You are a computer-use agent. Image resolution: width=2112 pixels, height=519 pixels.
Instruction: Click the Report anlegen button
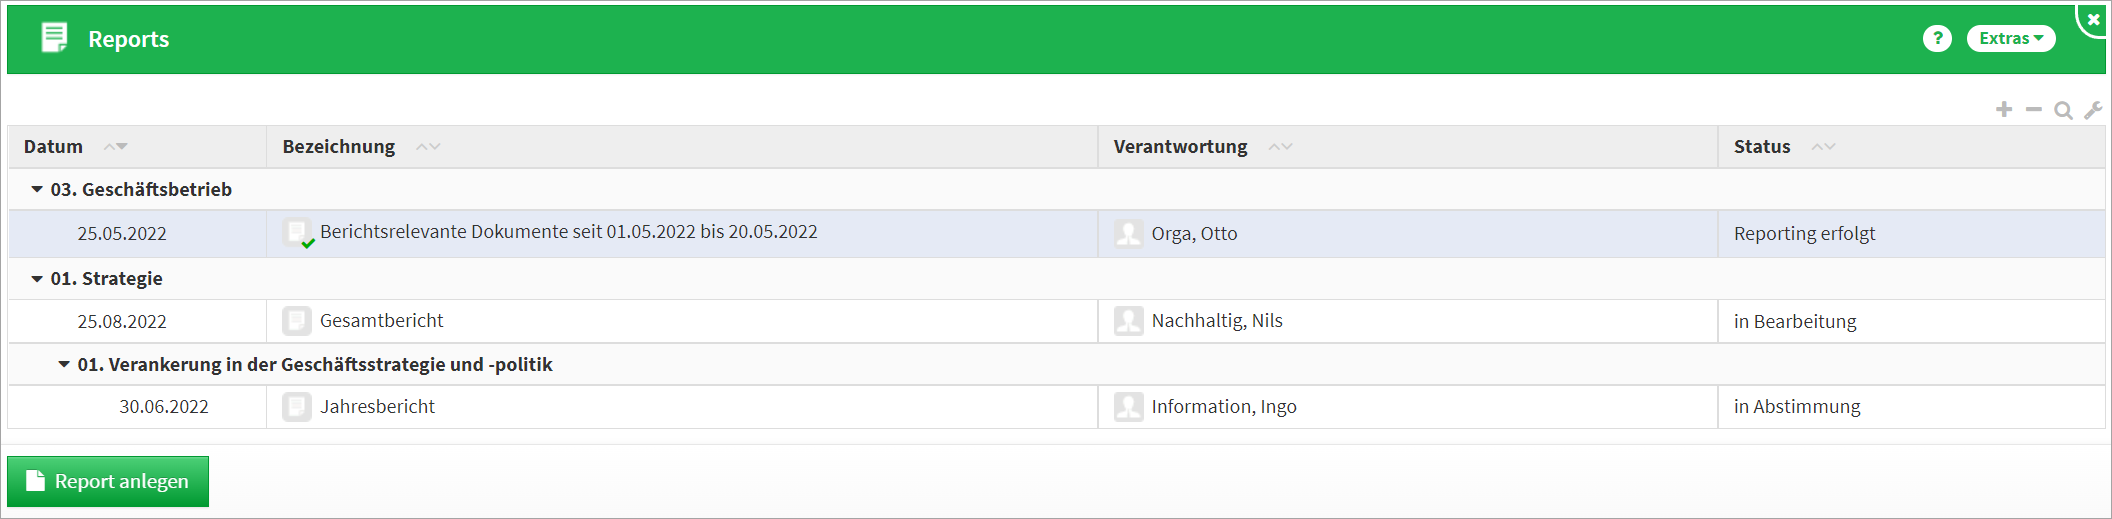[x=108, y=481]
